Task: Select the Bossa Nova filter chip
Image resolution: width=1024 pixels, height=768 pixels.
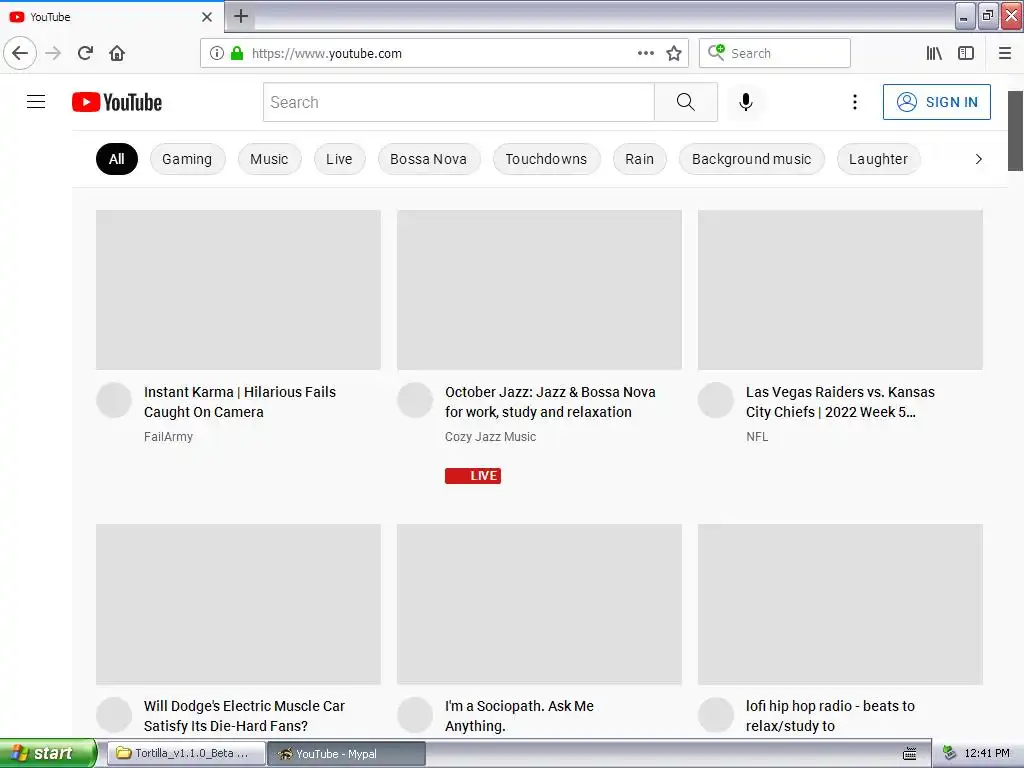Action: point(428,159)
